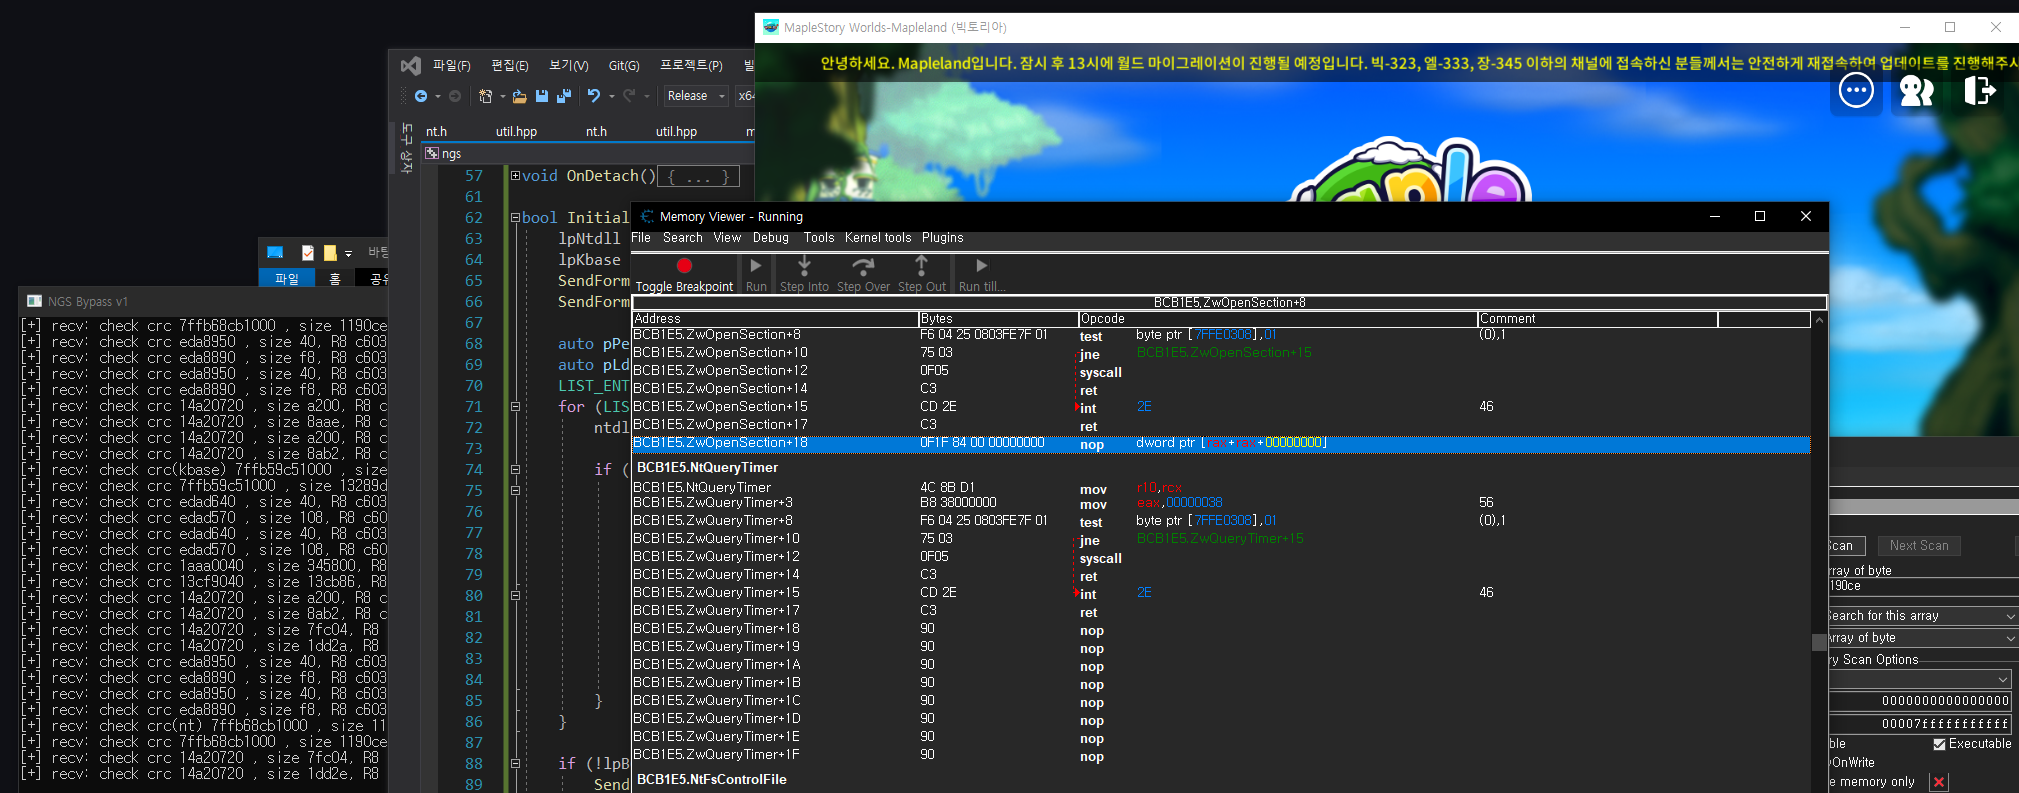2019x793 pixels.
Task: Collapse the for loop block at line 71
Action: (x=515, y=406)
